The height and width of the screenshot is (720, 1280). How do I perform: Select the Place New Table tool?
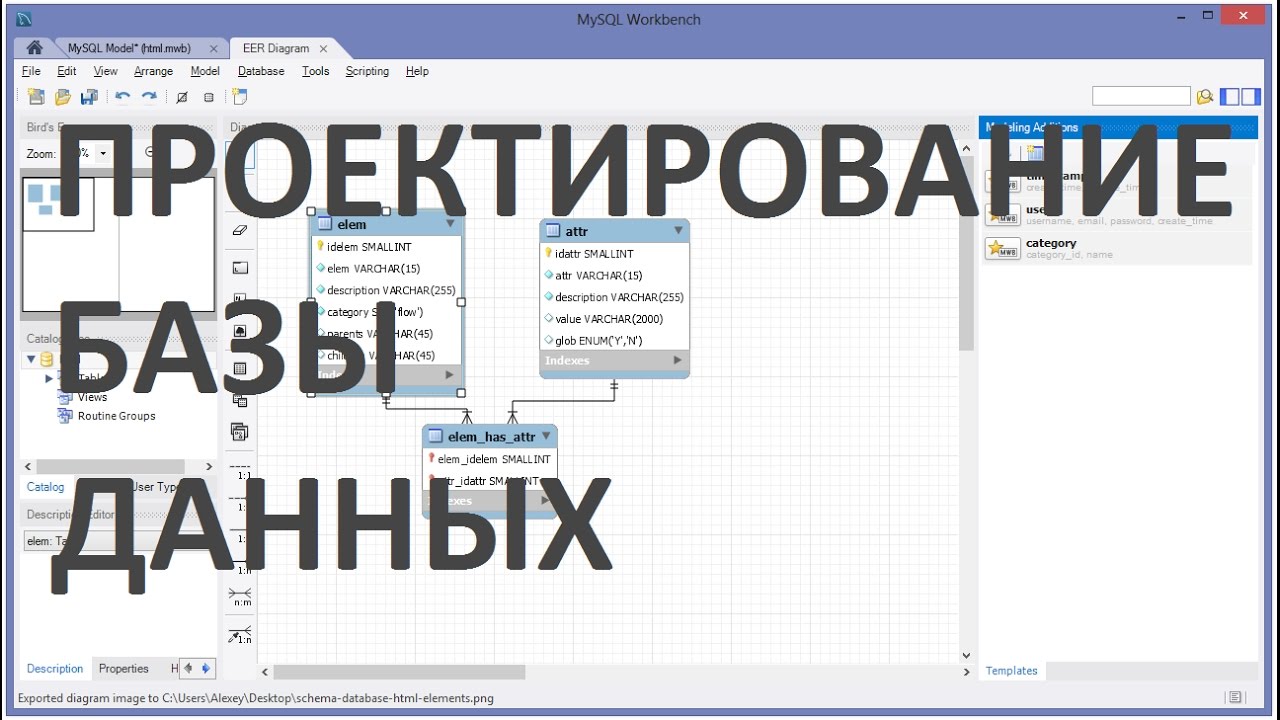(x=239, y=368)
